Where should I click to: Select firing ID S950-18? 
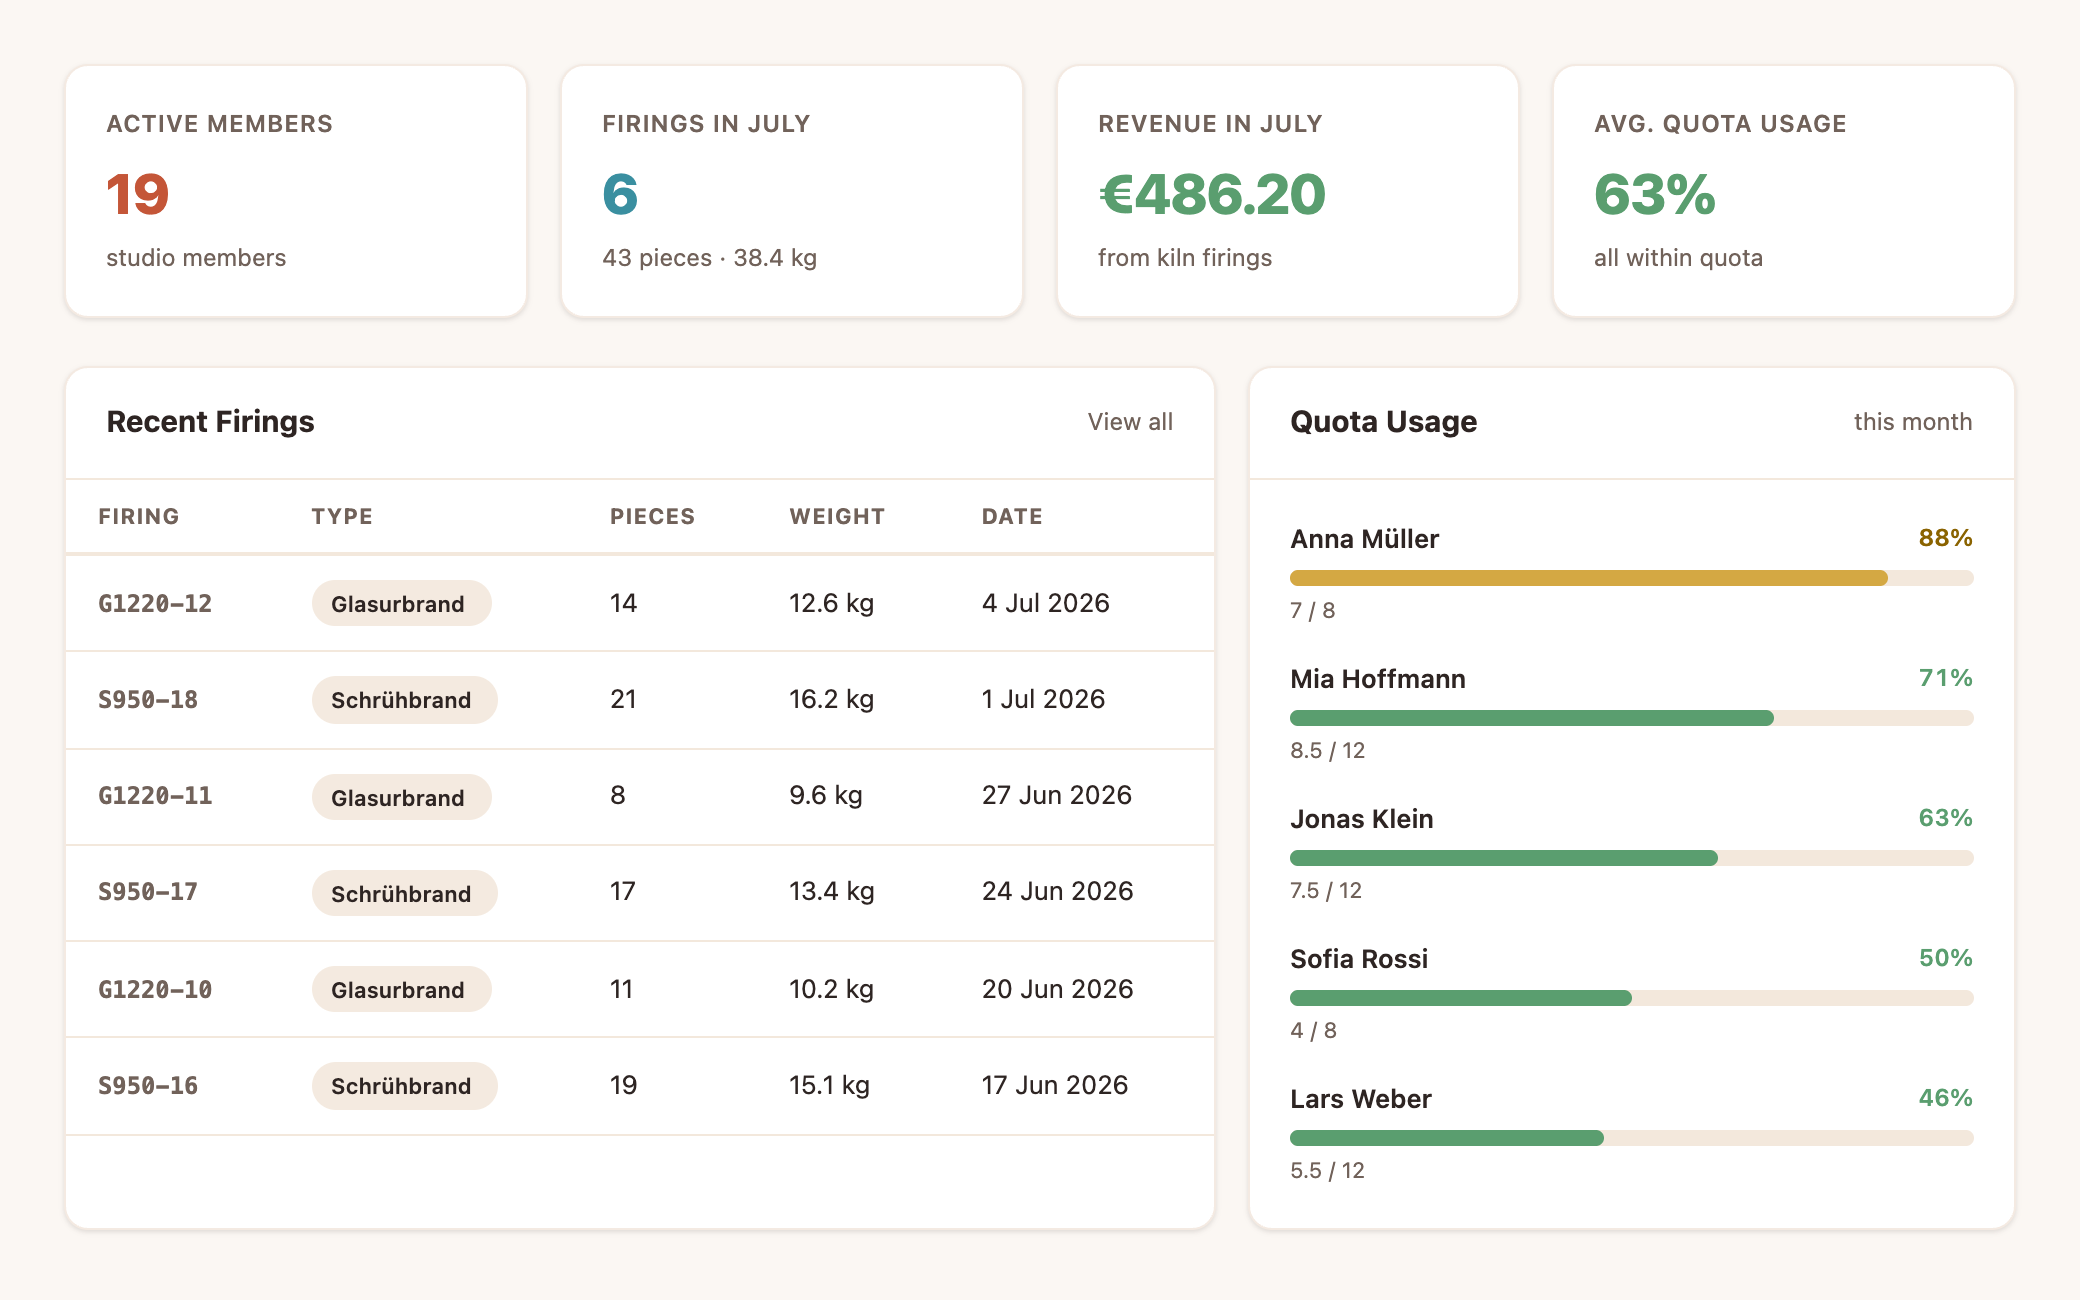tap(148, 699)
